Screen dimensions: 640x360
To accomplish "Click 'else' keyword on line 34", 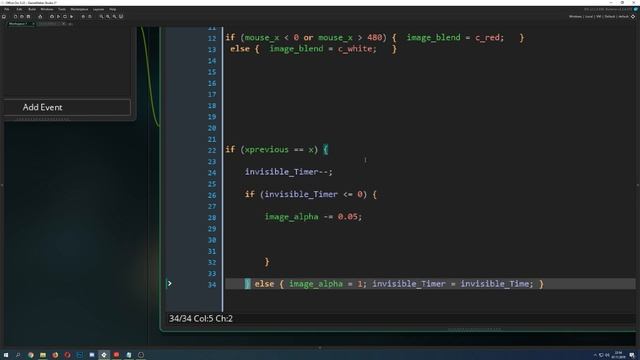I will pos(264,284).
